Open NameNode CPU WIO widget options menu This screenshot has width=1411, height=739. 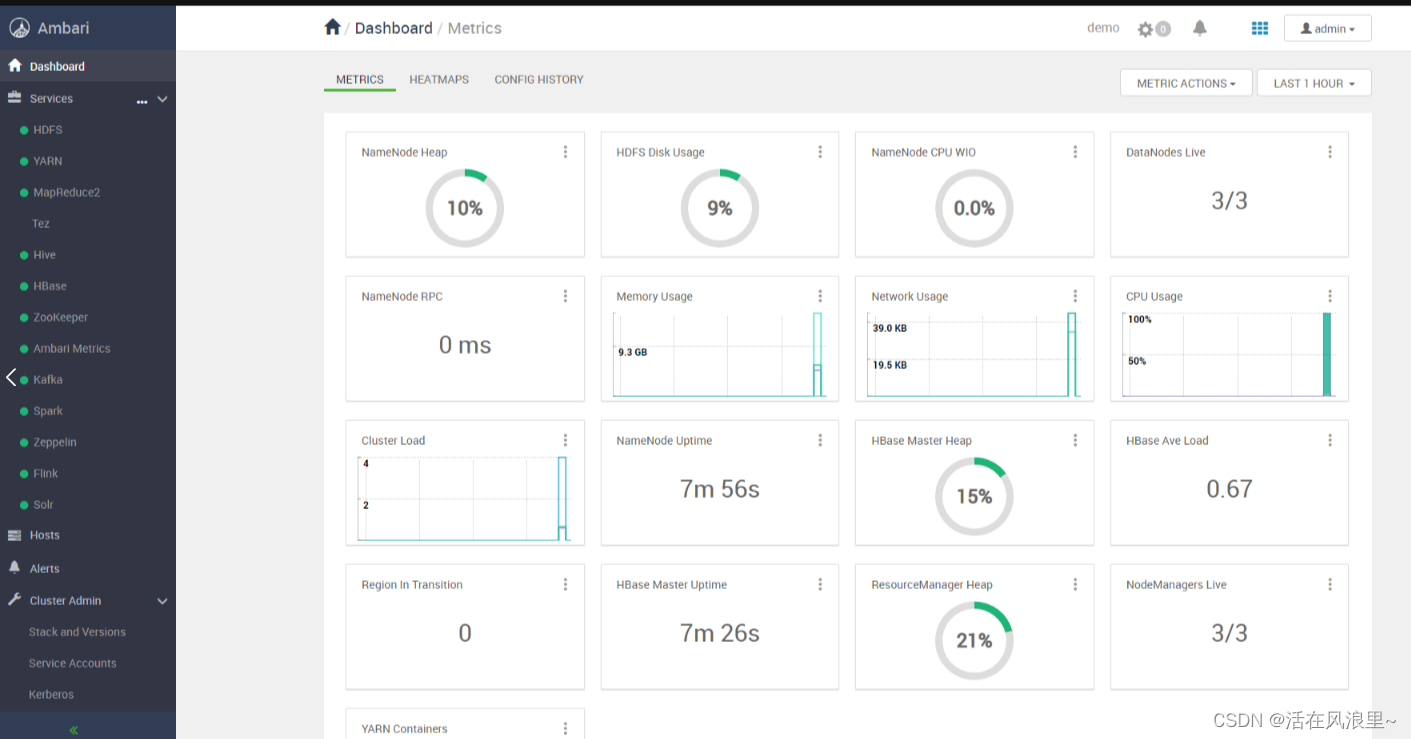pos(1075,152)
